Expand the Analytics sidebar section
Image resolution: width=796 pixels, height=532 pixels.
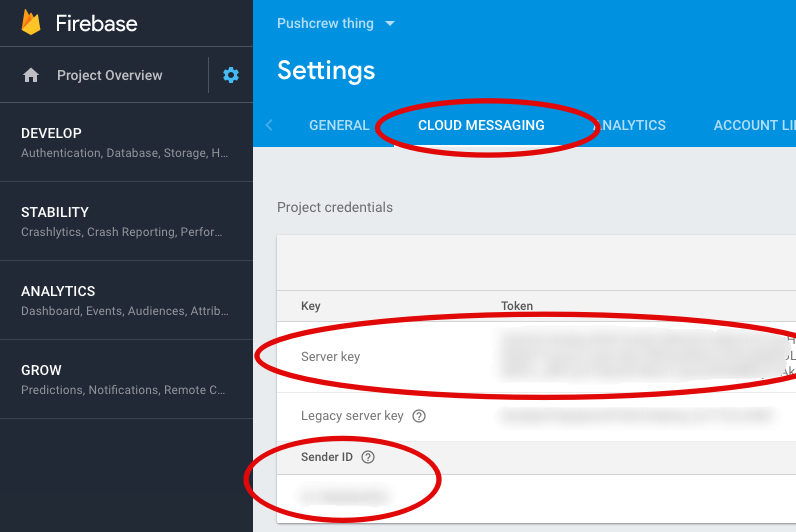(126, 301)
